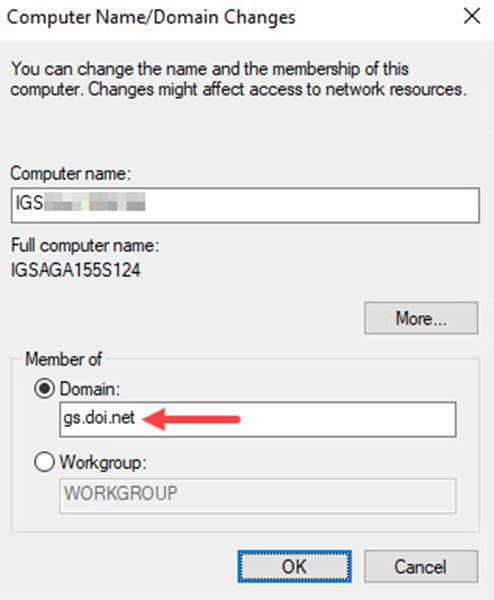Click the description text about network resources
Image resolution: width=494 pixels, height=600 pixels.
coord(238,79)
